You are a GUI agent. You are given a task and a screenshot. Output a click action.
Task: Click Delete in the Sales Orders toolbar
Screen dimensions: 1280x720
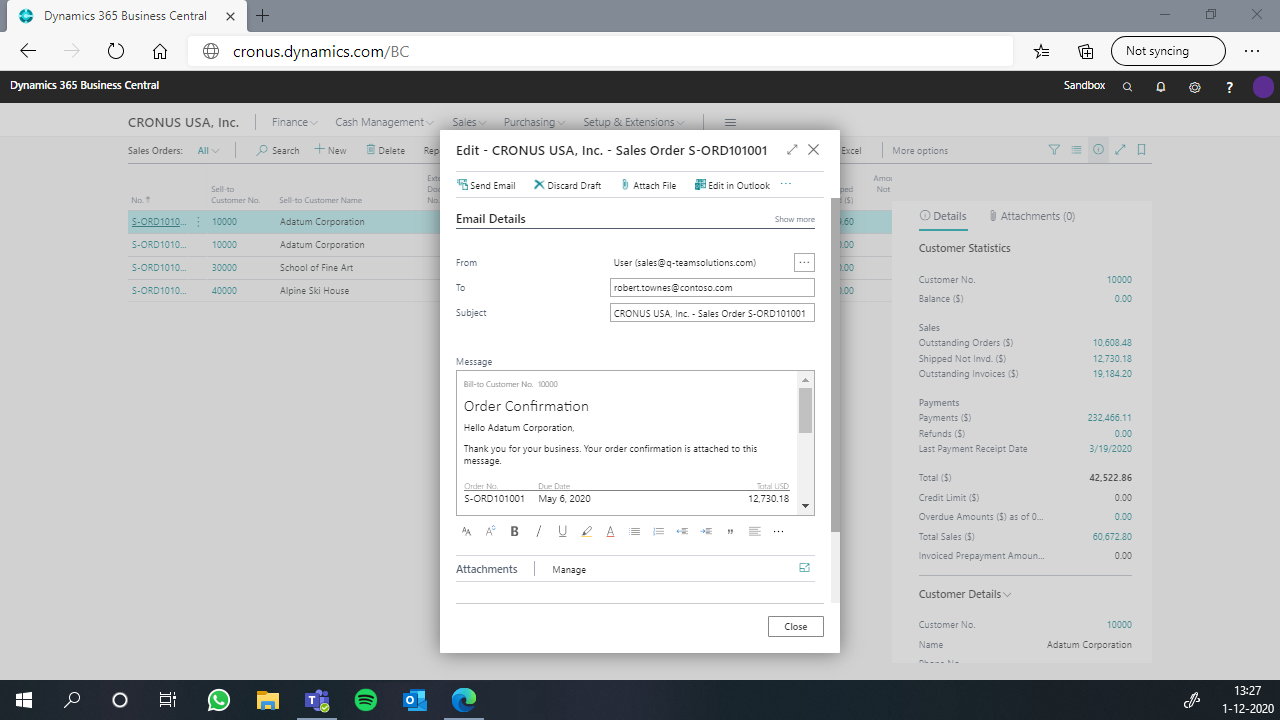coord(385,150)
